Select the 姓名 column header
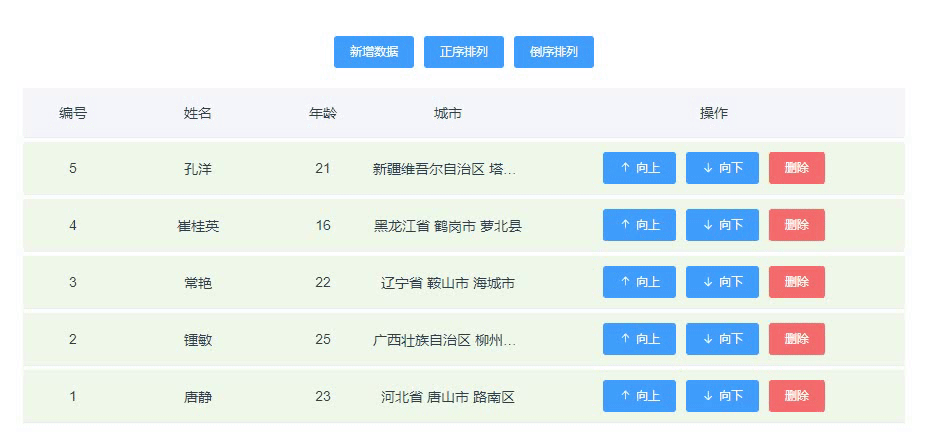This screenshot has width=928, height=448. (x=198, y=113)
